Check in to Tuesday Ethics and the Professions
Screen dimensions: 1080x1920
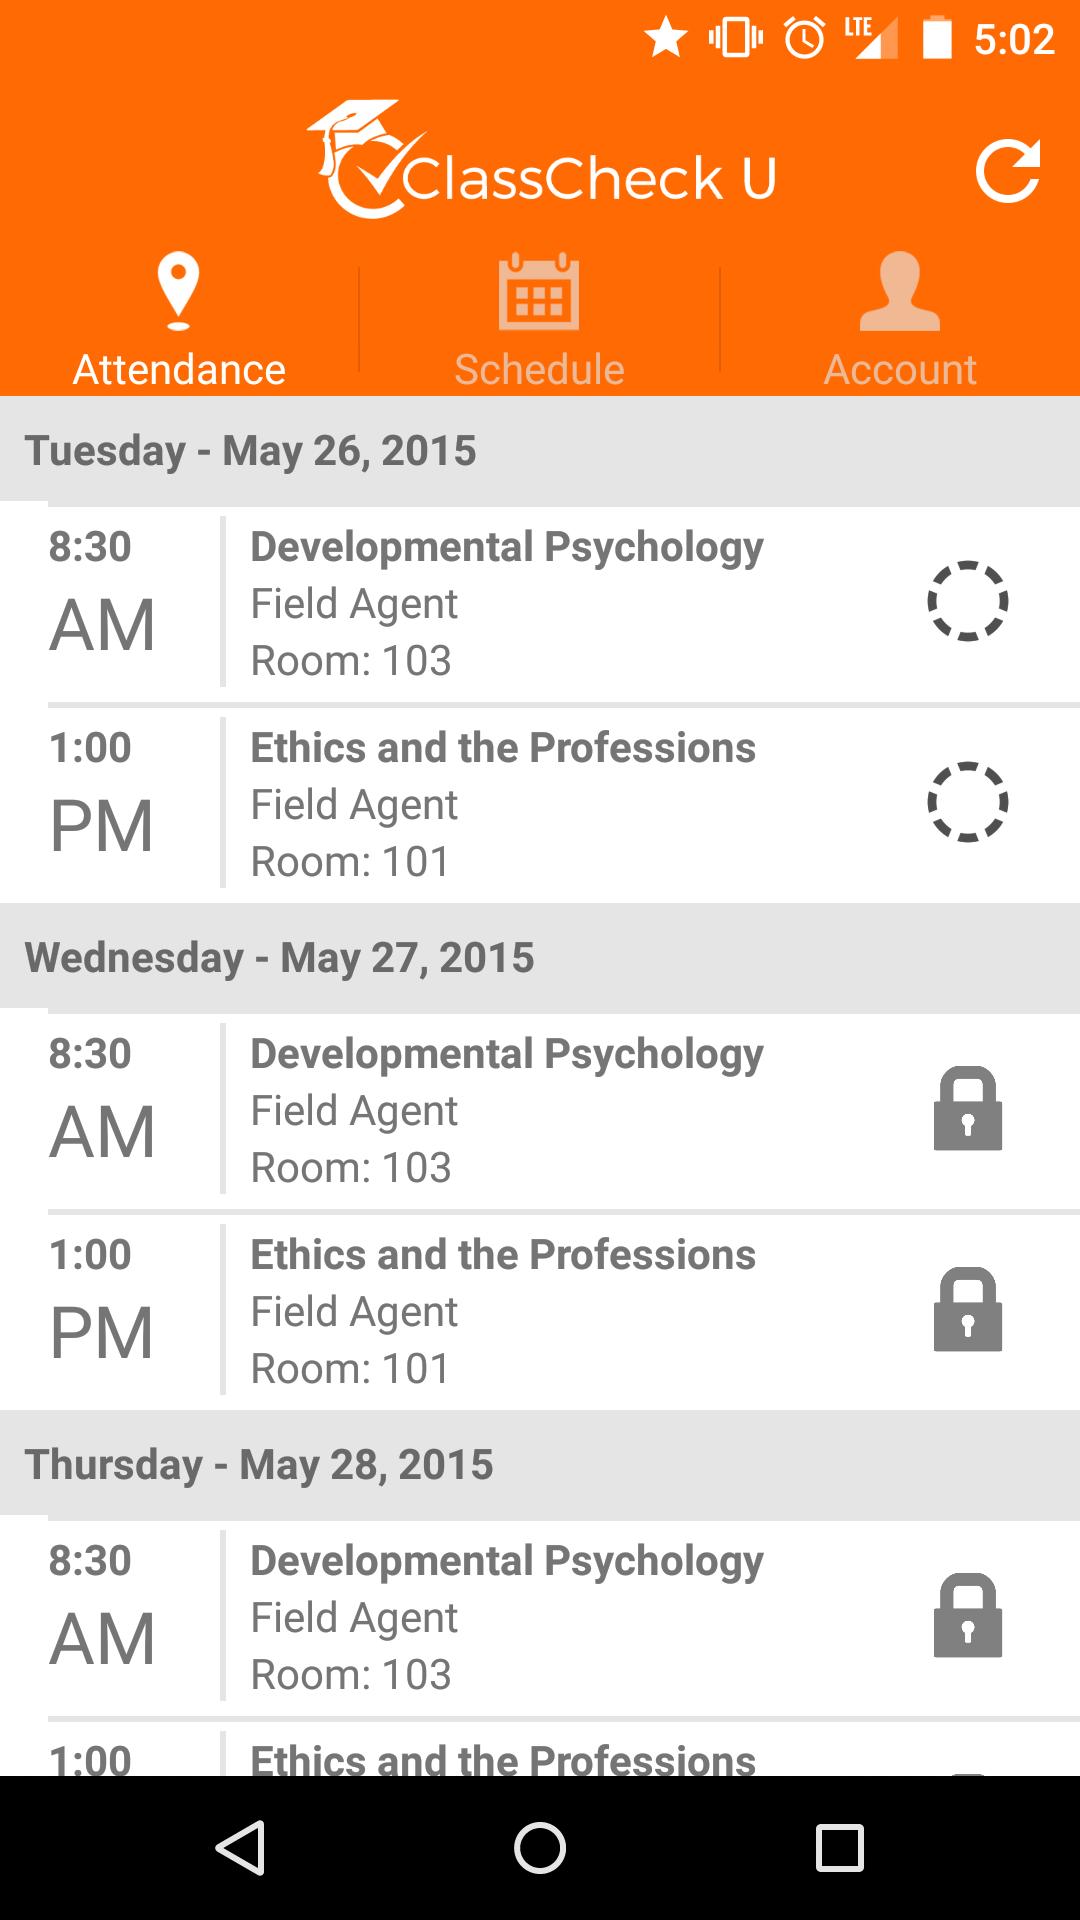pos(967,802)
